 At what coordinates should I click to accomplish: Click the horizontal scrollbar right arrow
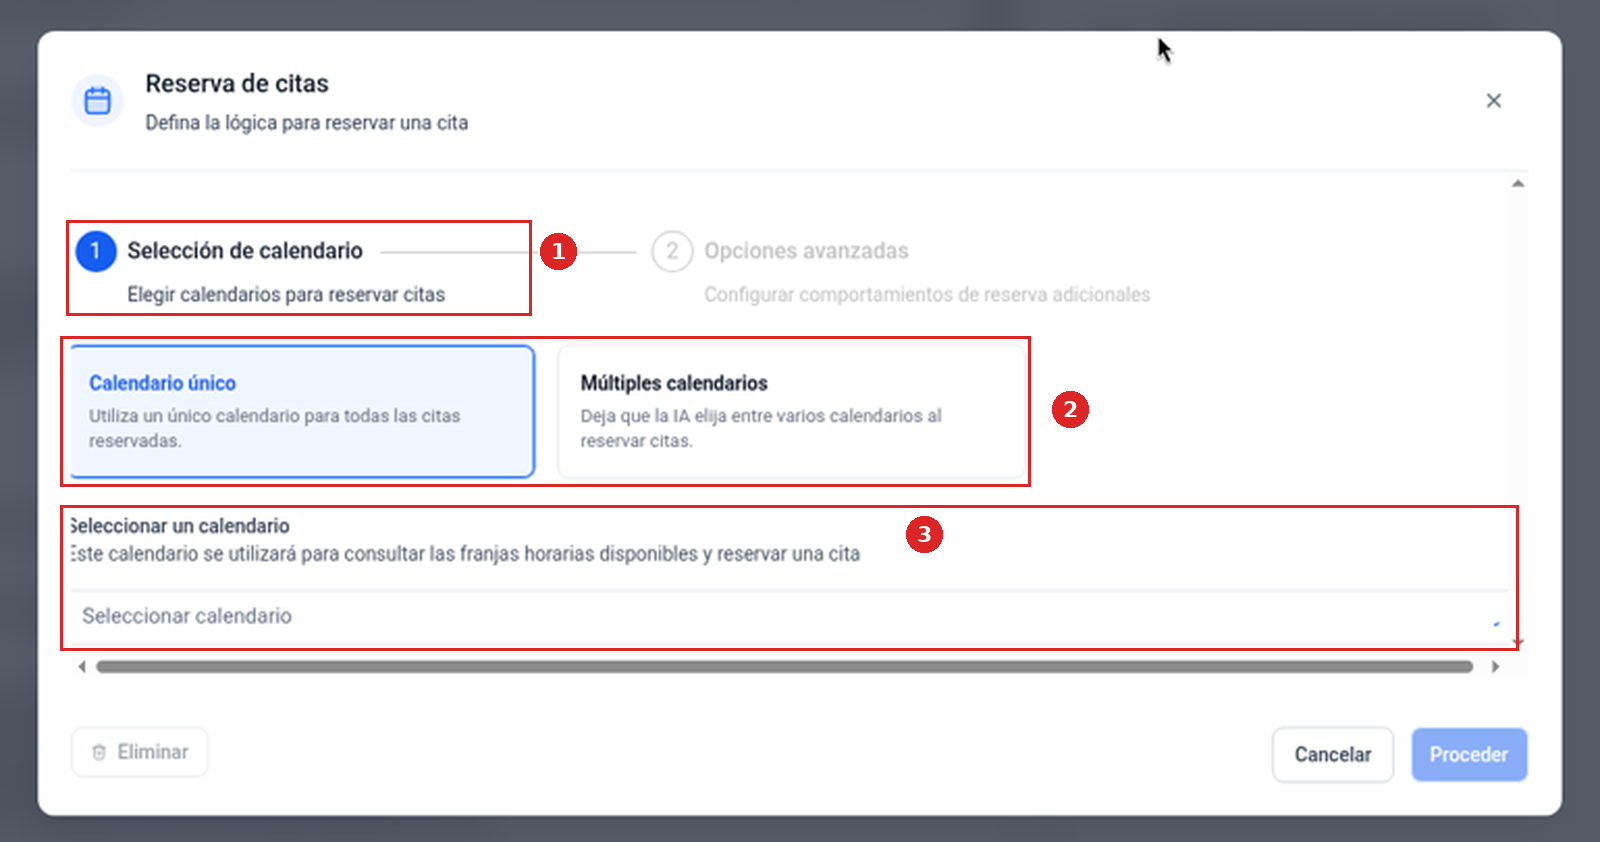point(1495,667)
